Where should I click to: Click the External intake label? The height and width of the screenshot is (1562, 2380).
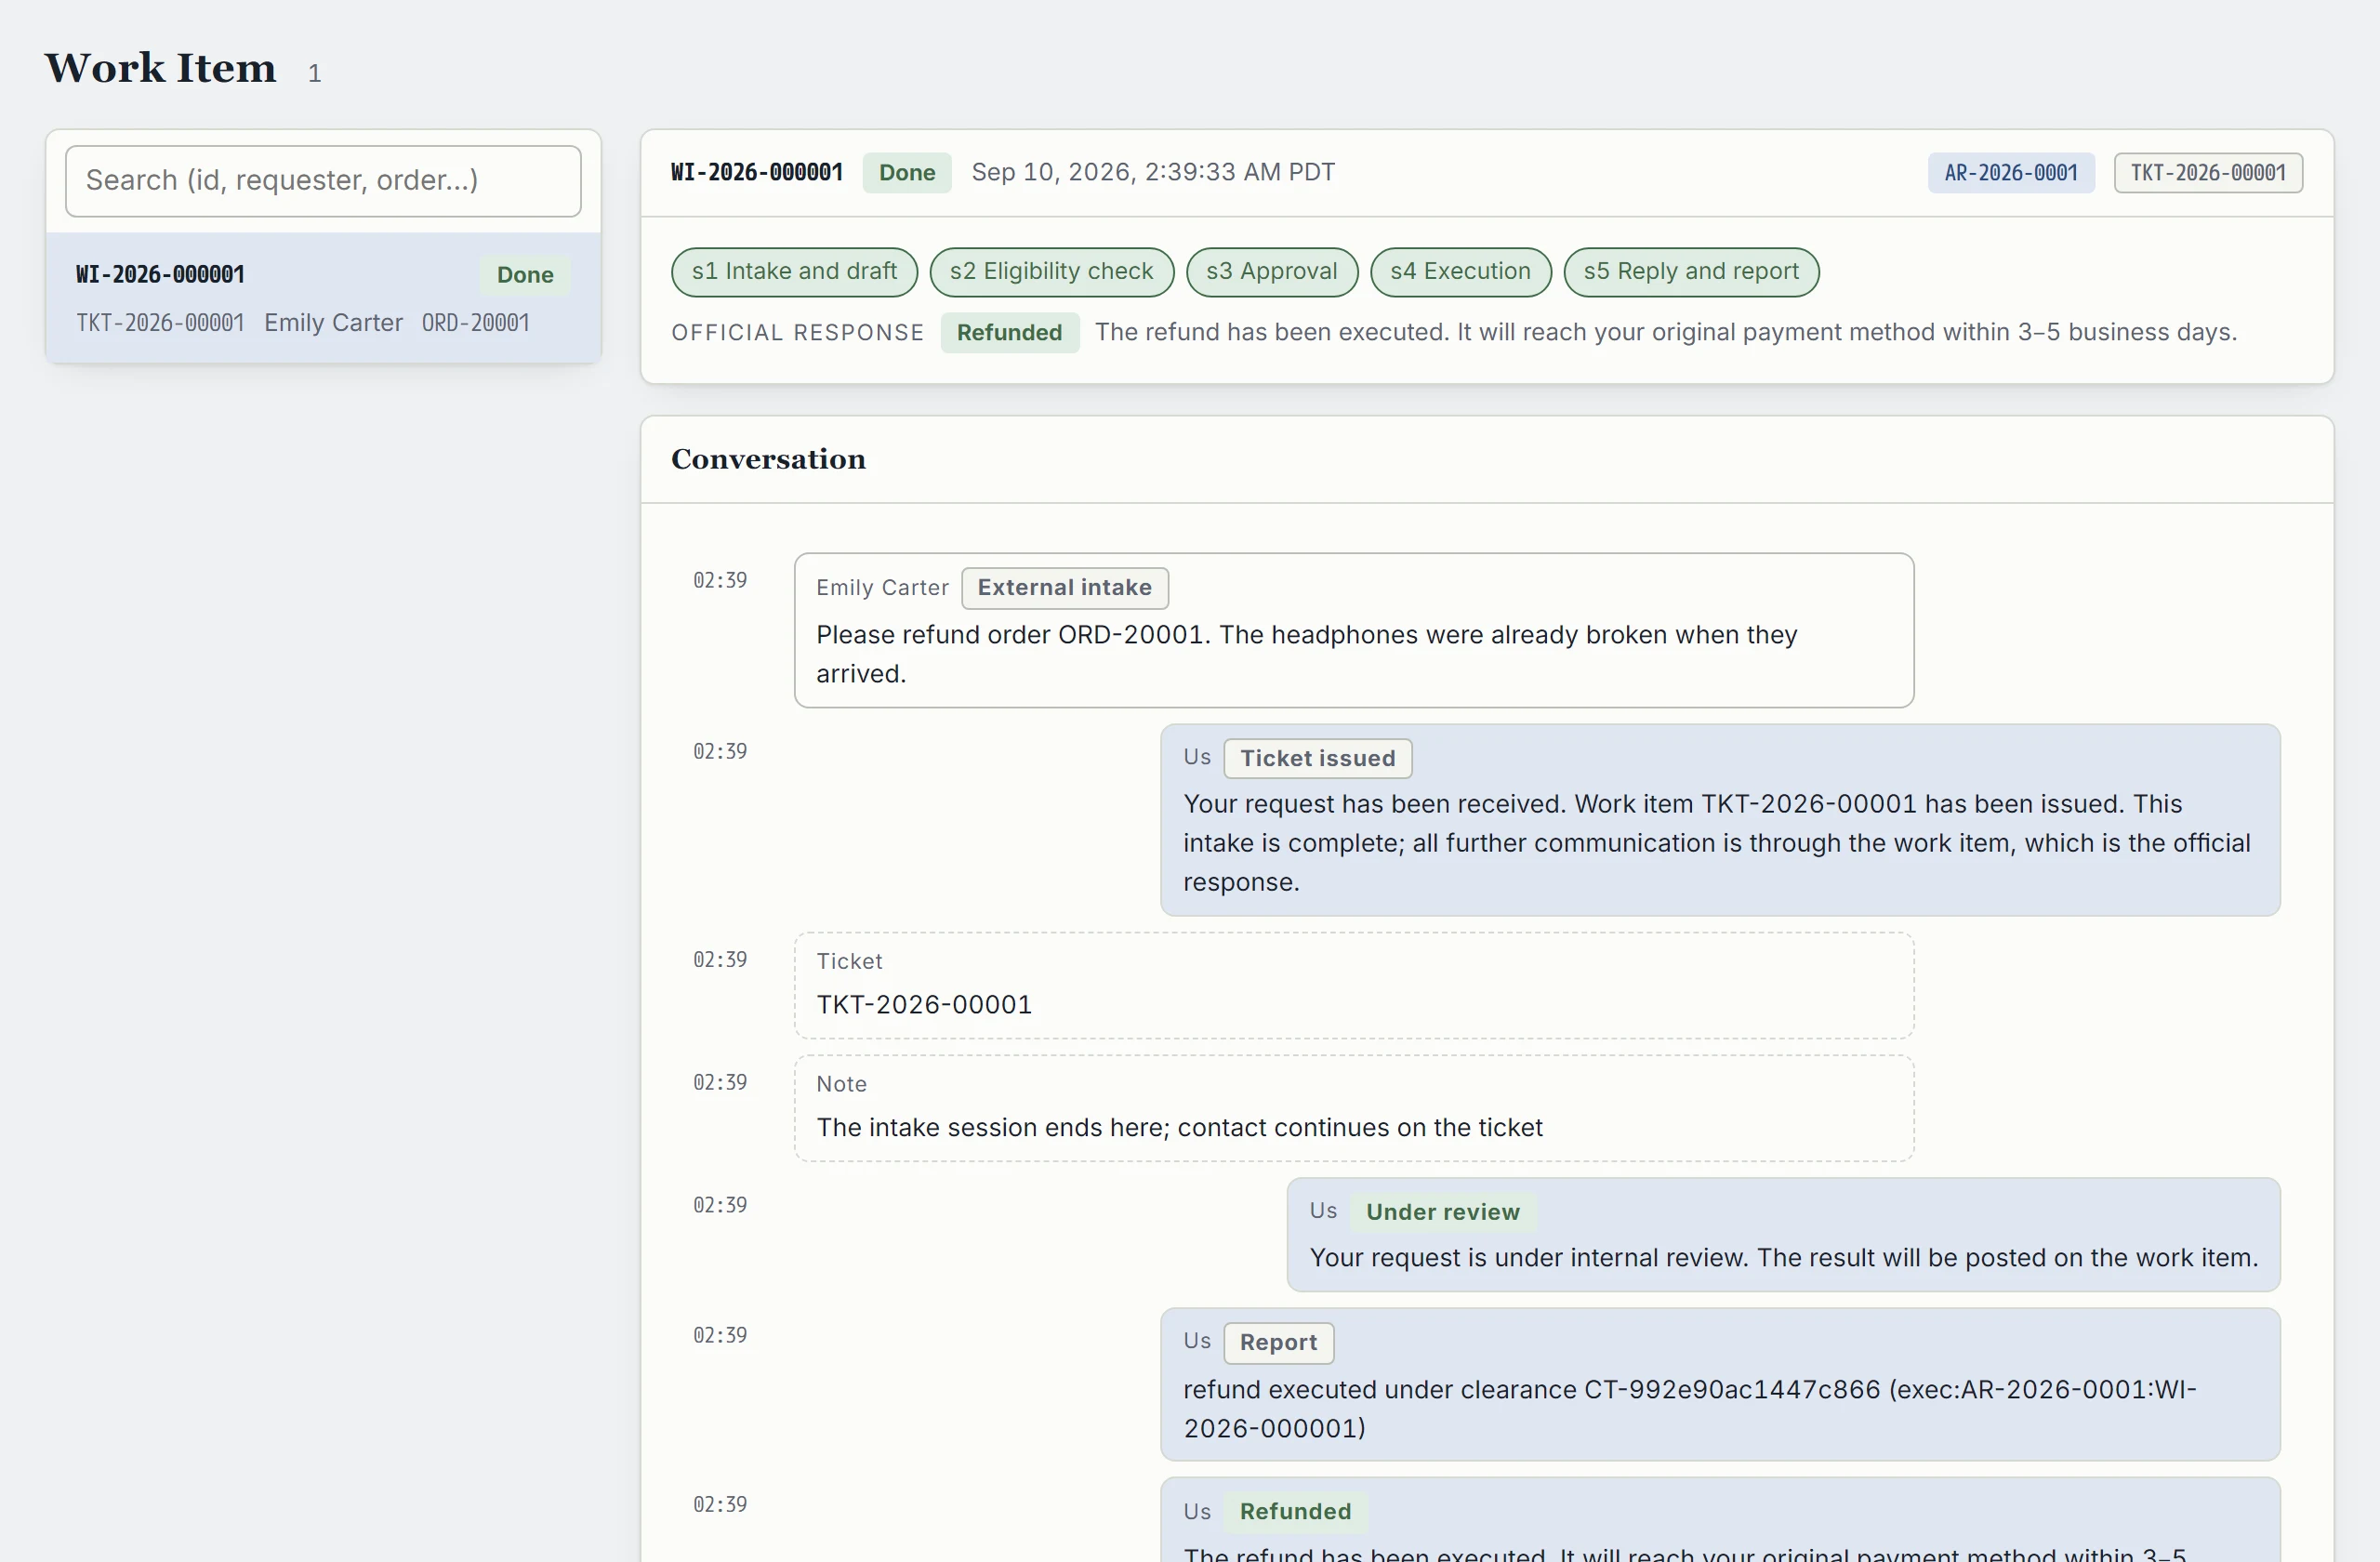1064,588
